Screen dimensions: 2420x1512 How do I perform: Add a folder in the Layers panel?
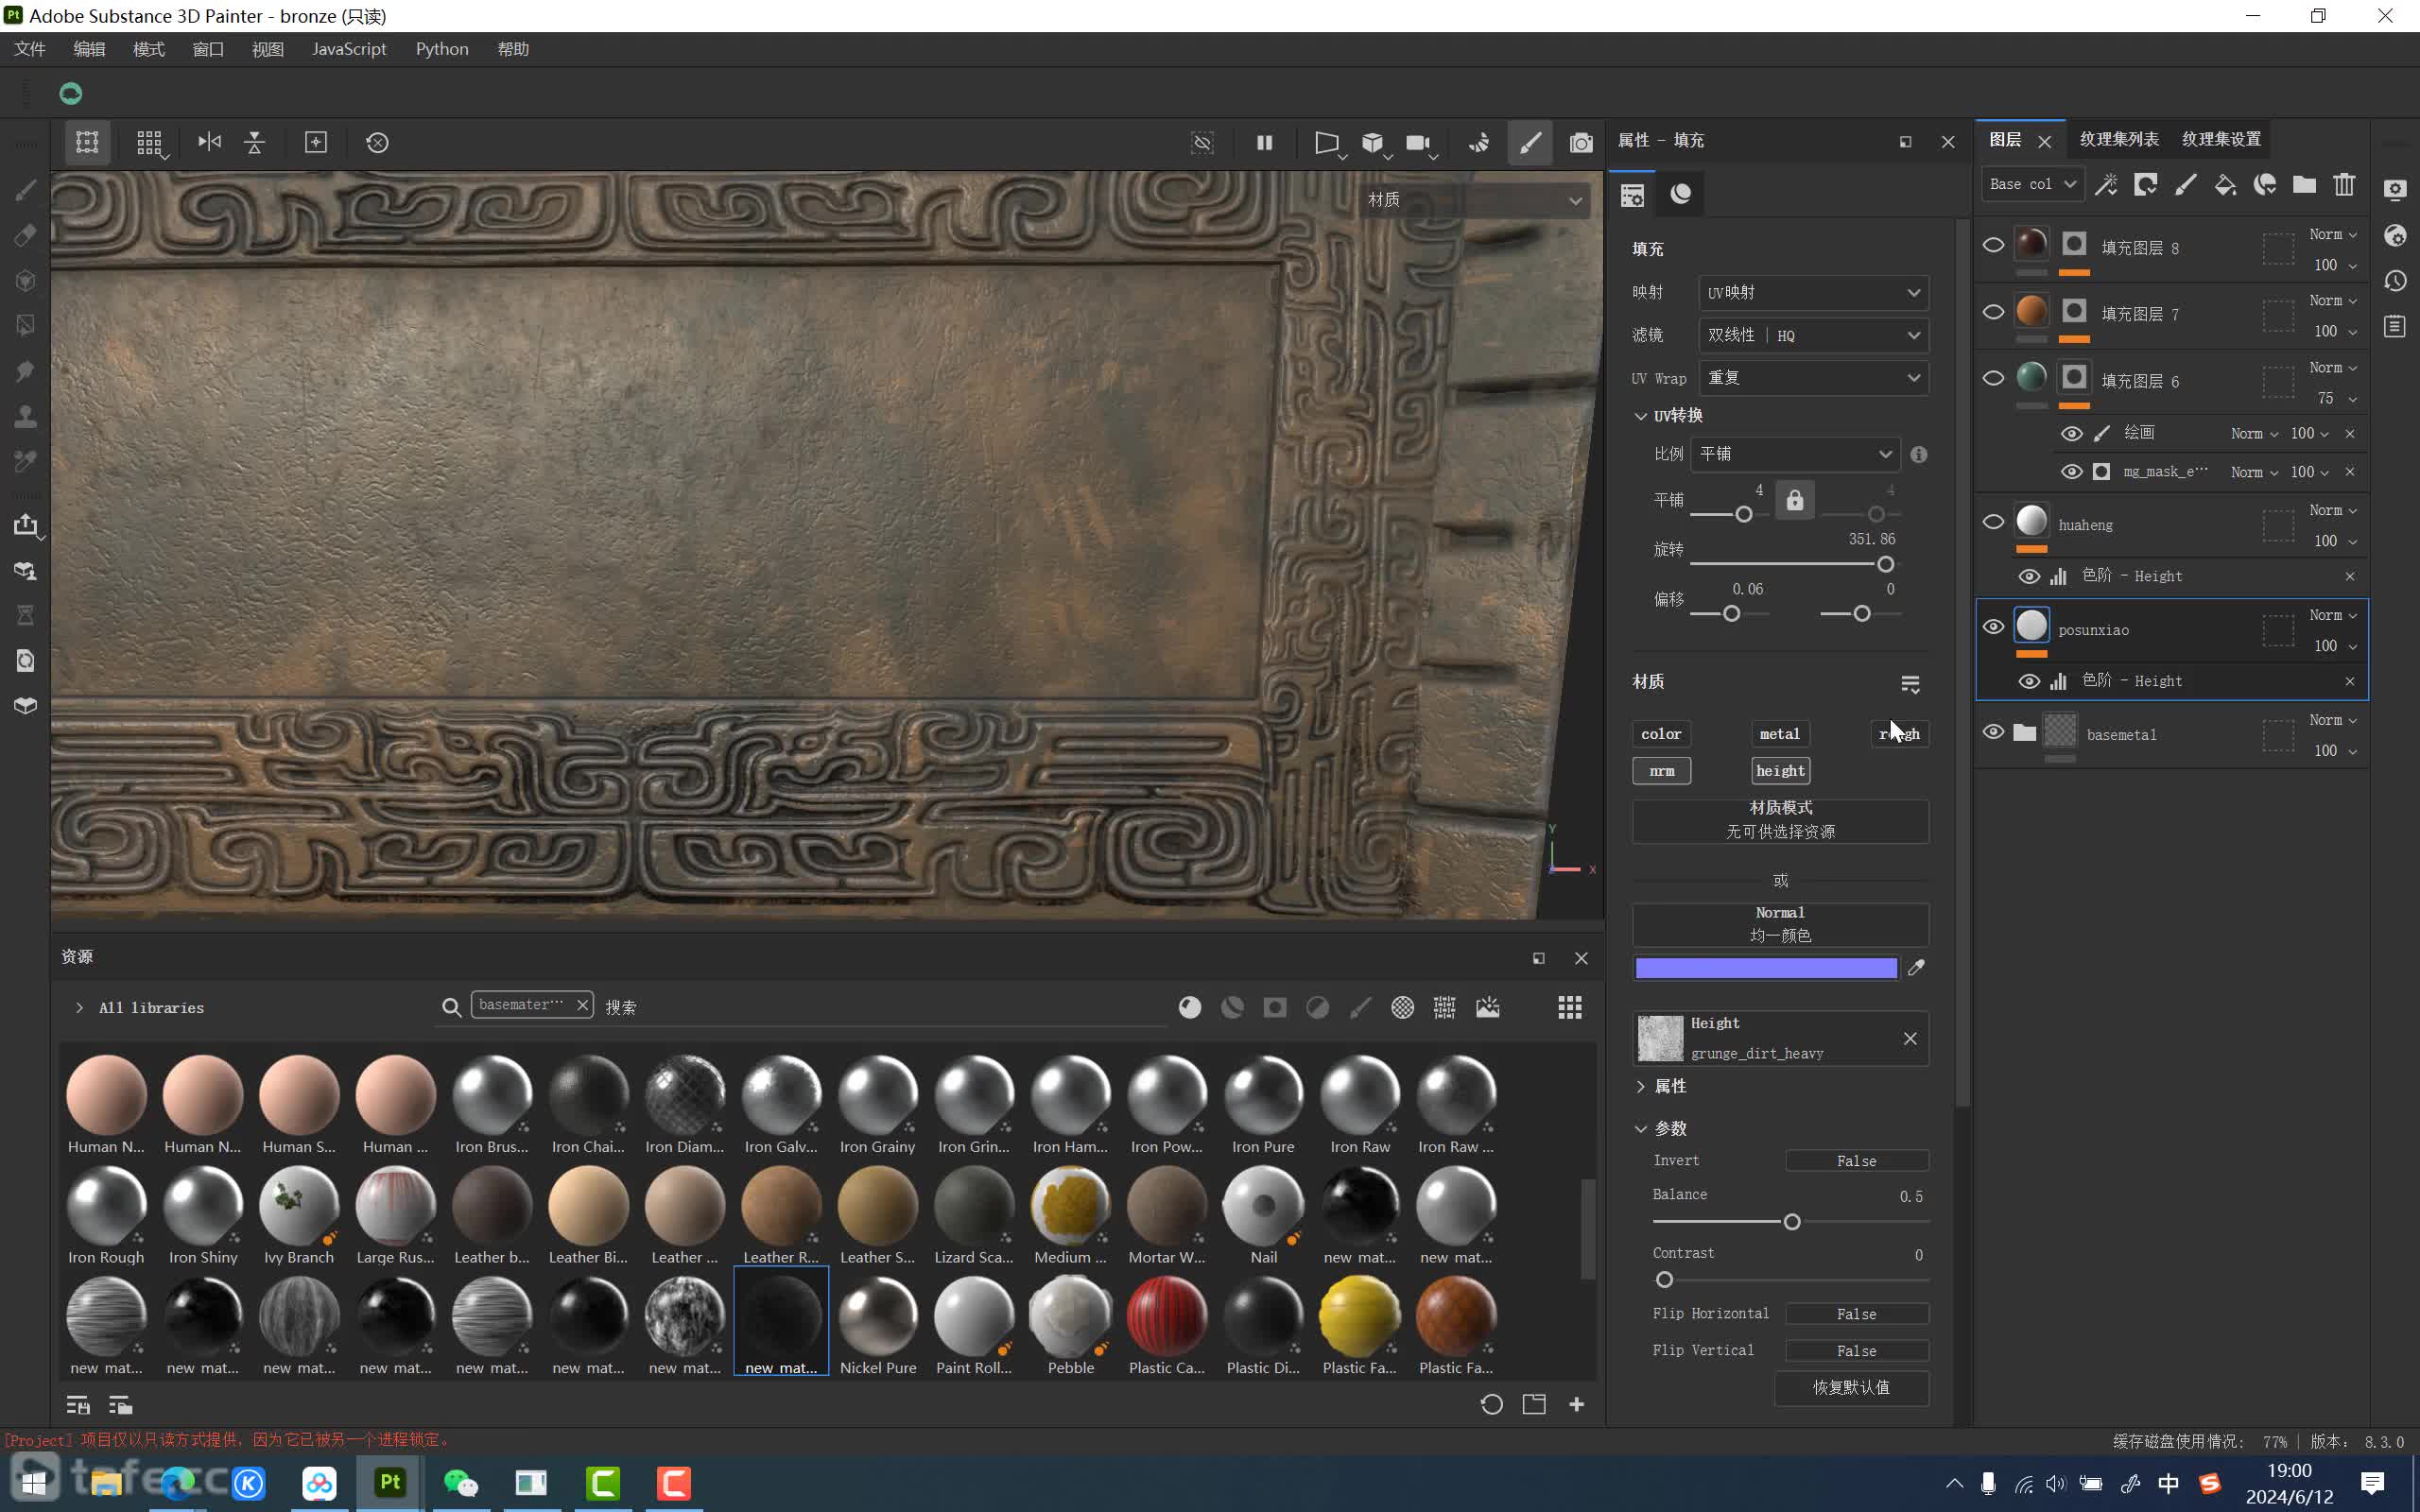2304,184
